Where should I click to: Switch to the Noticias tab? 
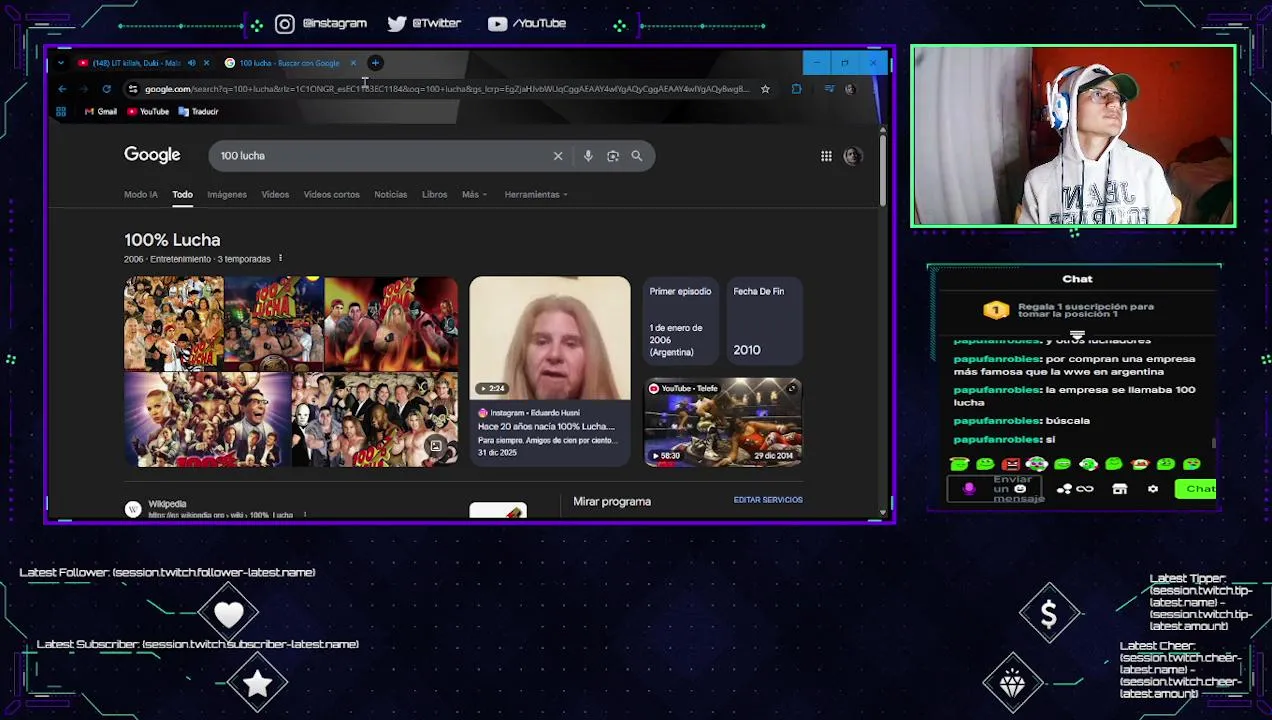390,194
